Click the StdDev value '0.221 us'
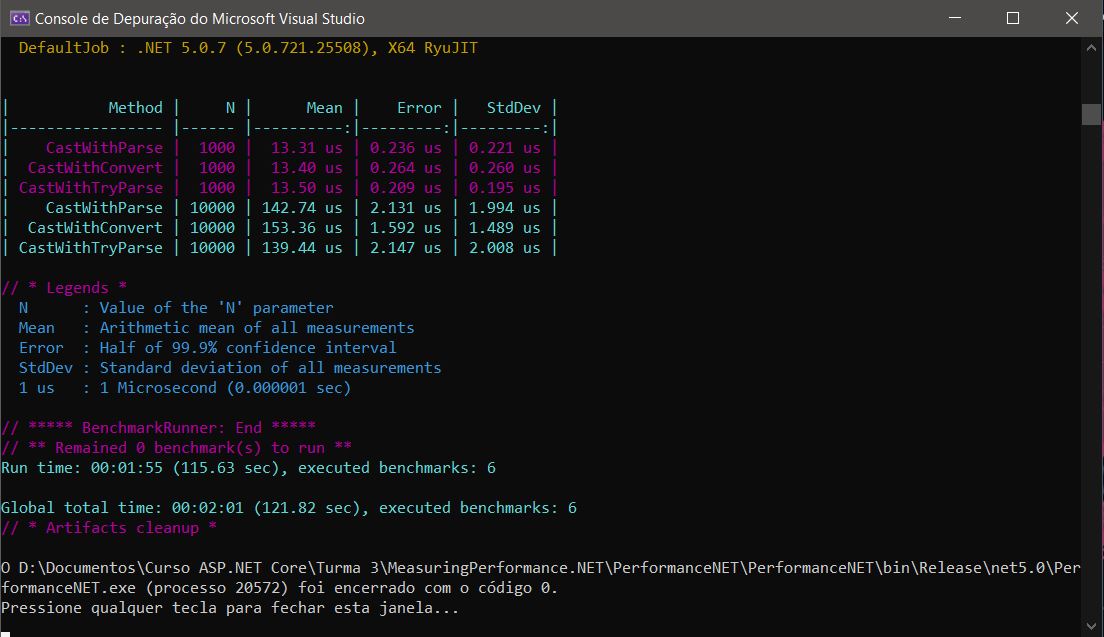 point(505,148)
